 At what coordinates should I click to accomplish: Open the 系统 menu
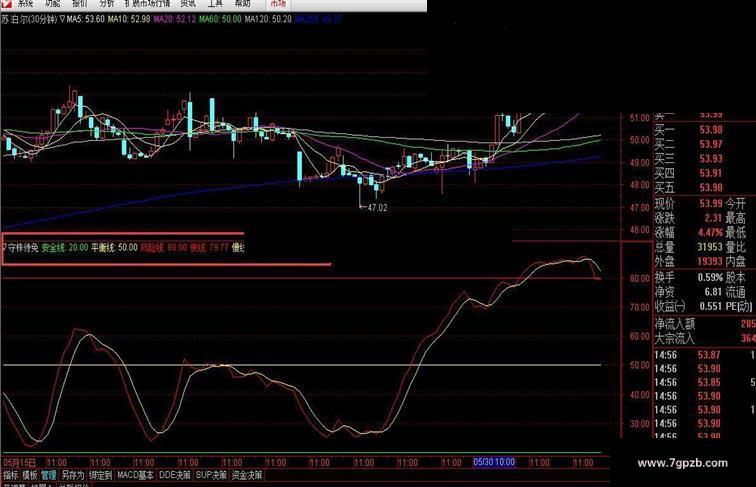[25, 4]
